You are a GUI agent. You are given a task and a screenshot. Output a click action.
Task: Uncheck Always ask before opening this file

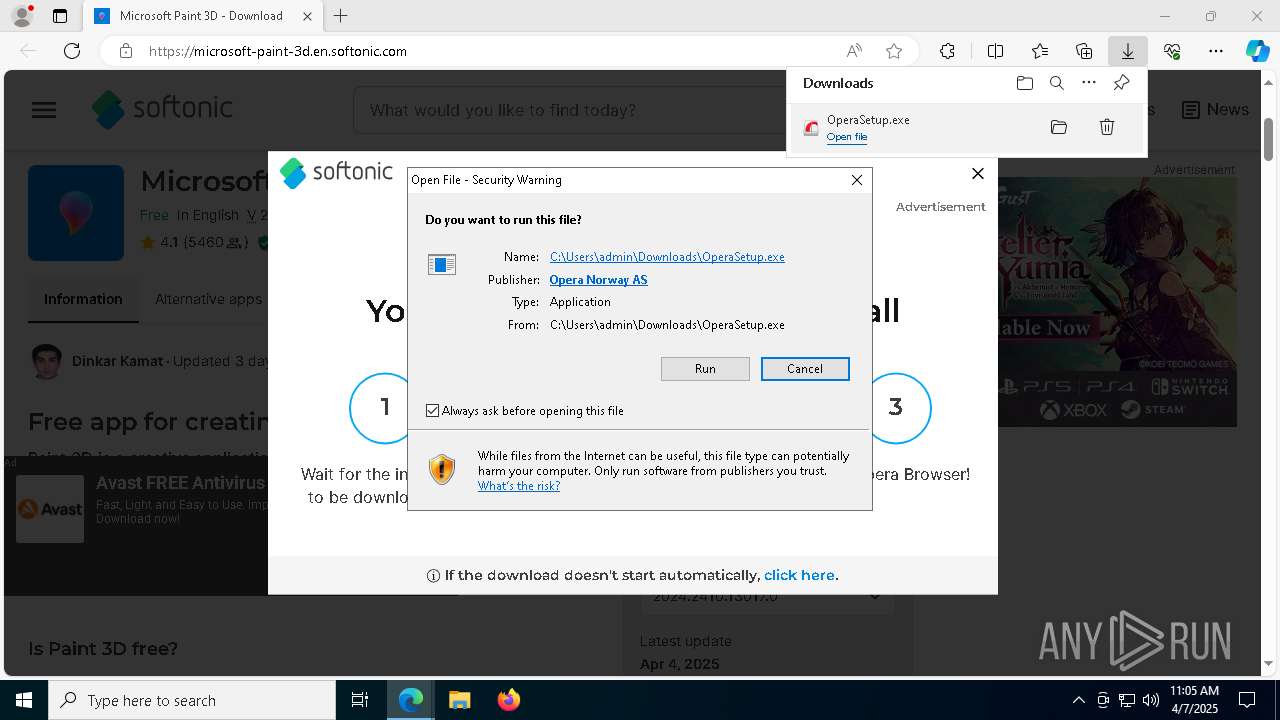(432, 411)
